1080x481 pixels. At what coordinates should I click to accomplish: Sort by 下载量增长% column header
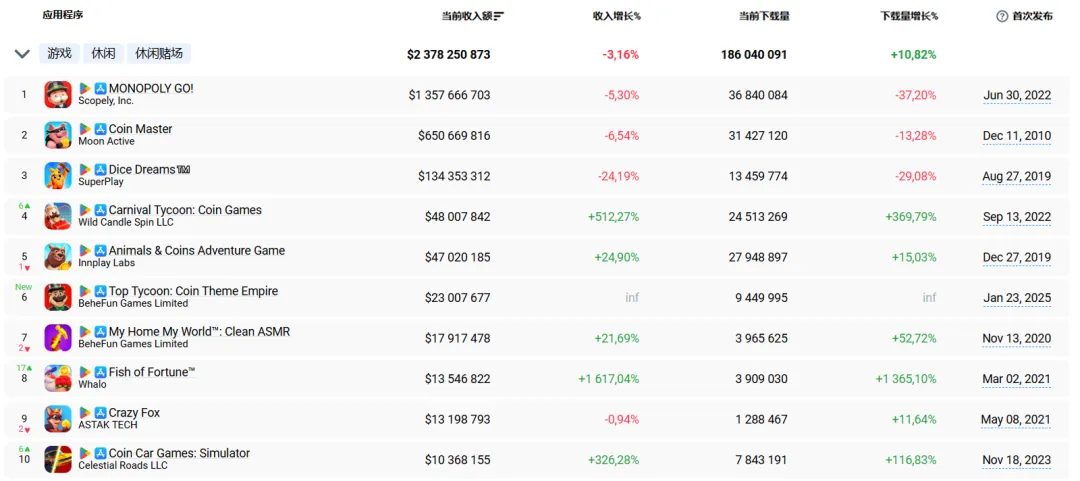click(909, 16)
